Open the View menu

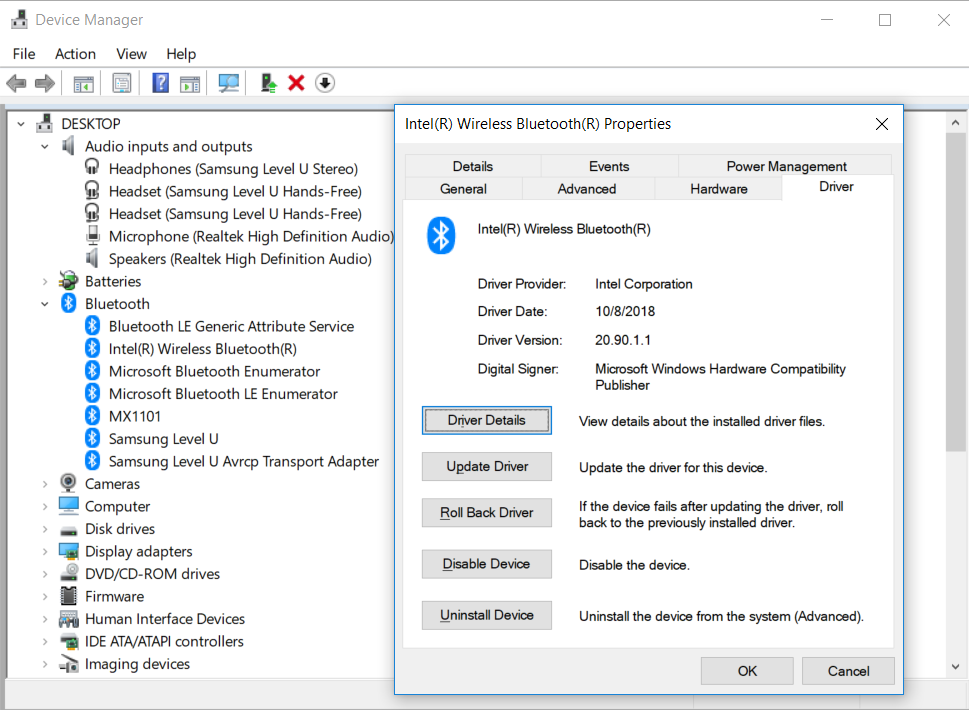click(x=132, y=54)
